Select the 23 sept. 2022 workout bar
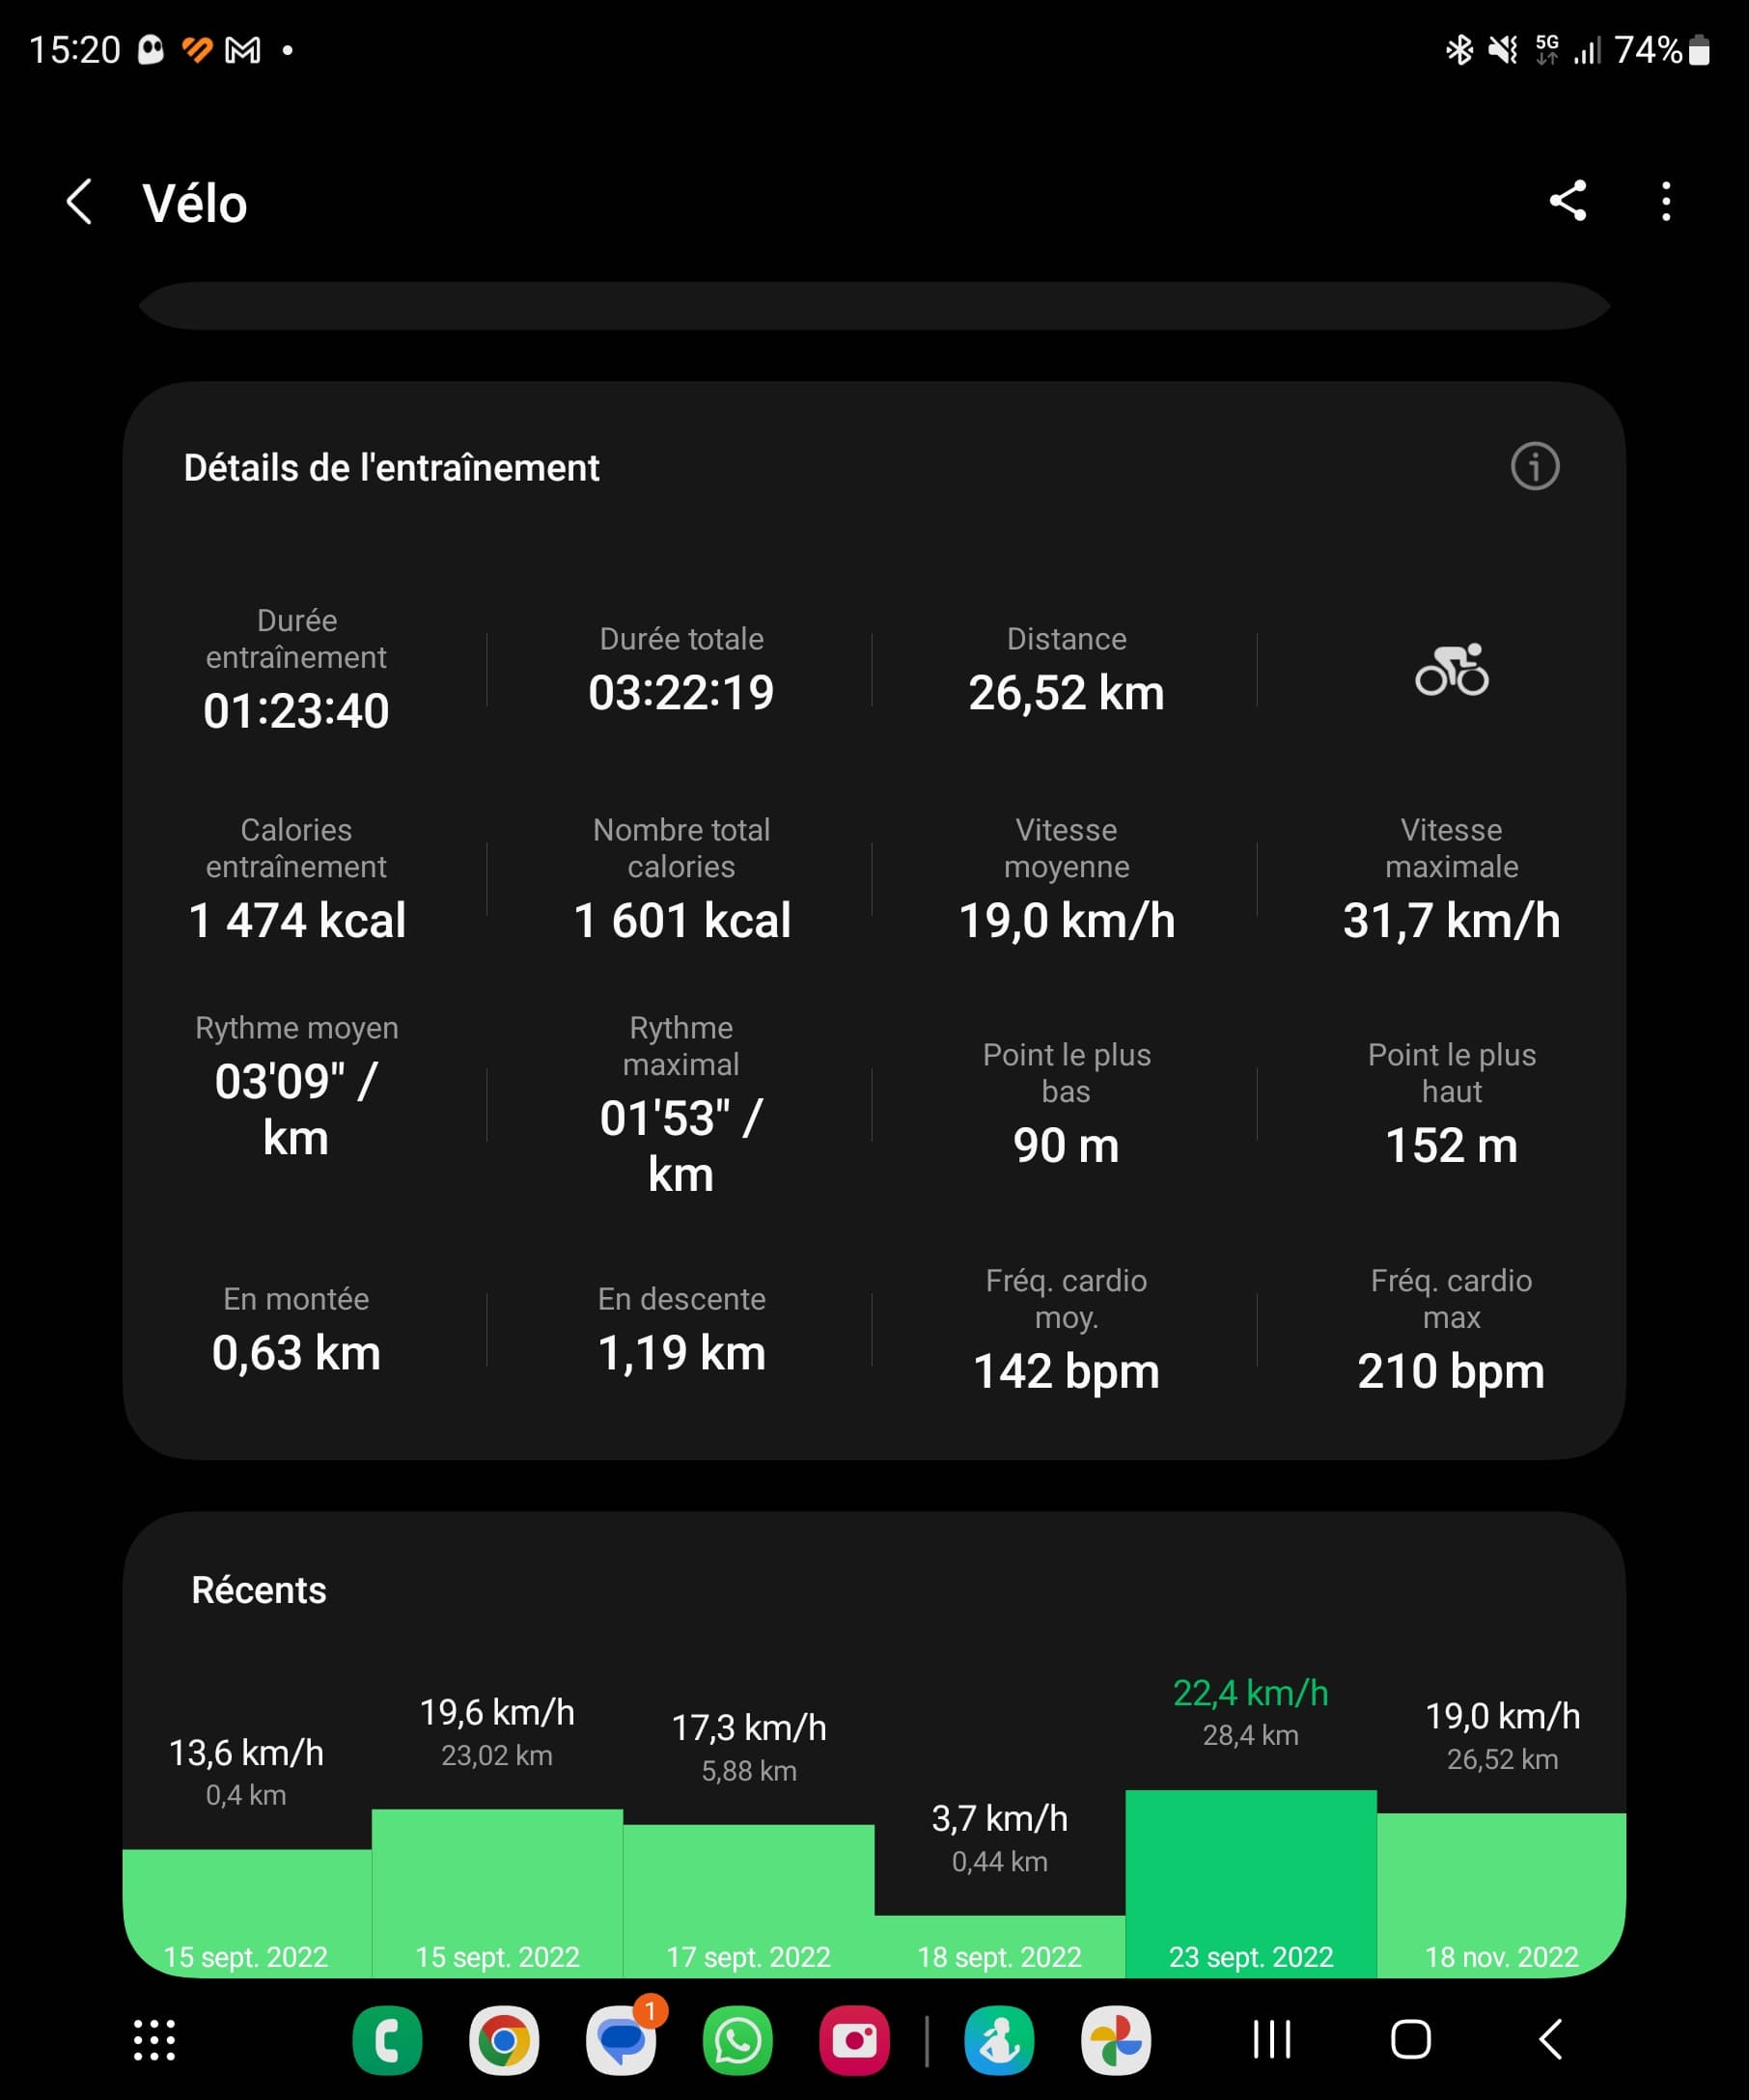This screenshot has width=1749, height=2100. tap(1250, 1880)
